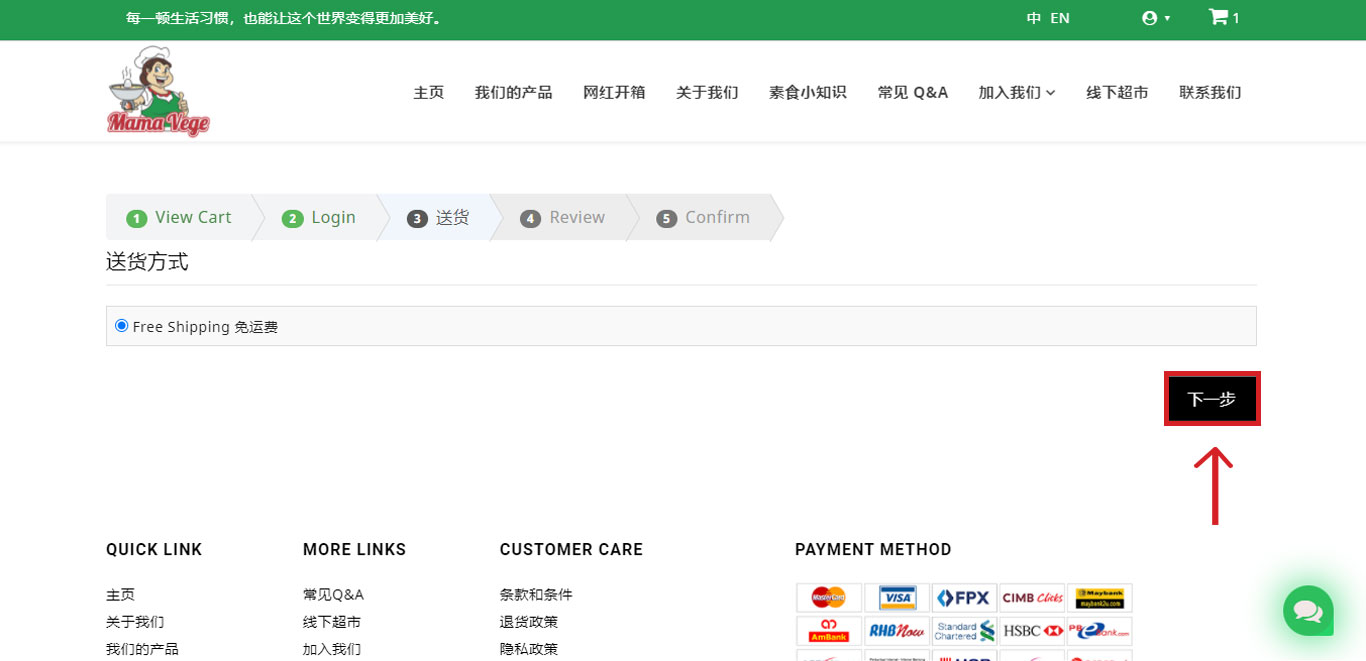Go back to the View Cart step
Viewport: 1366px width, 661px height.
[x=180, y=218]
